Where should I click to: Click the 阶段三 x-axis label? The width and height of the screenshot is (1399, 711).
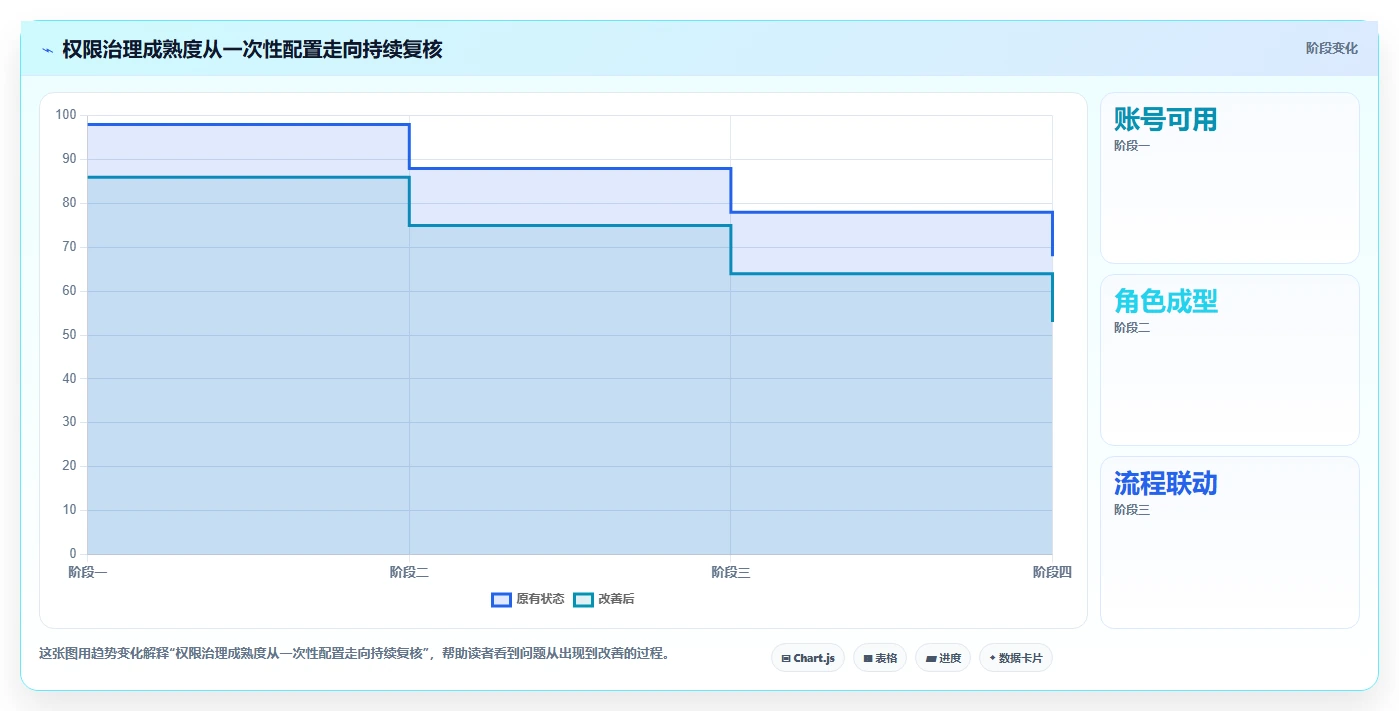point(731,572)
